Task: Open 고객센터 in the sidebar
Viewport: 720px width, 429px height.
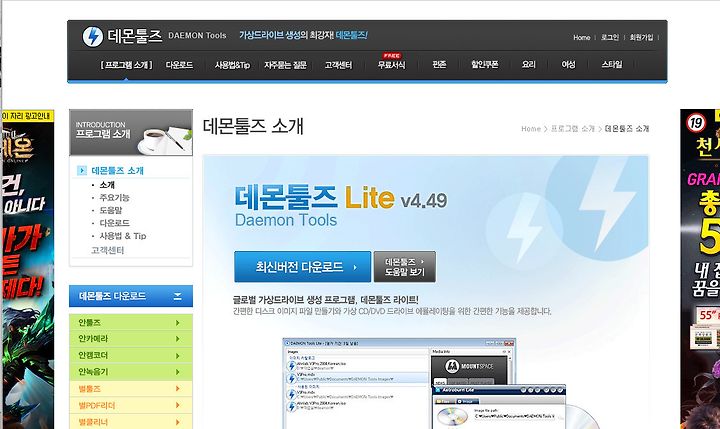Action: pos(107,250)
